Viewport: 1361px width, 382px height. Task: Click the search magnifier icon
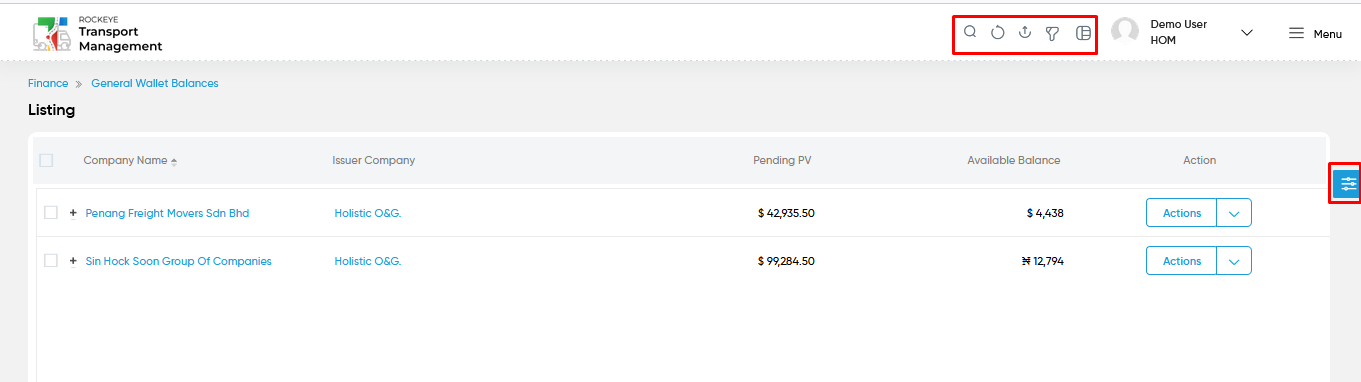[x=970, y=33]
